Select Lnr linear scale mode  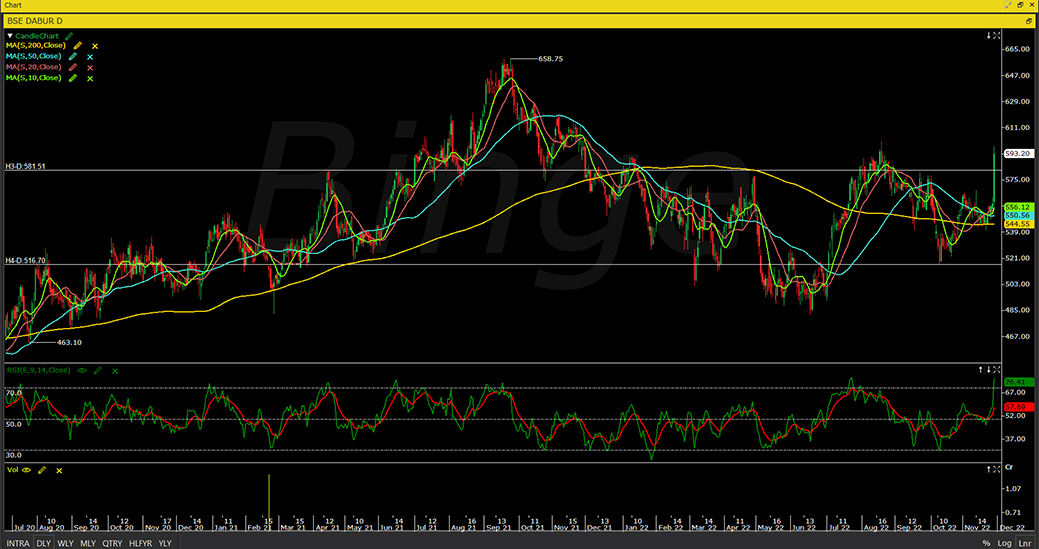1024,543
